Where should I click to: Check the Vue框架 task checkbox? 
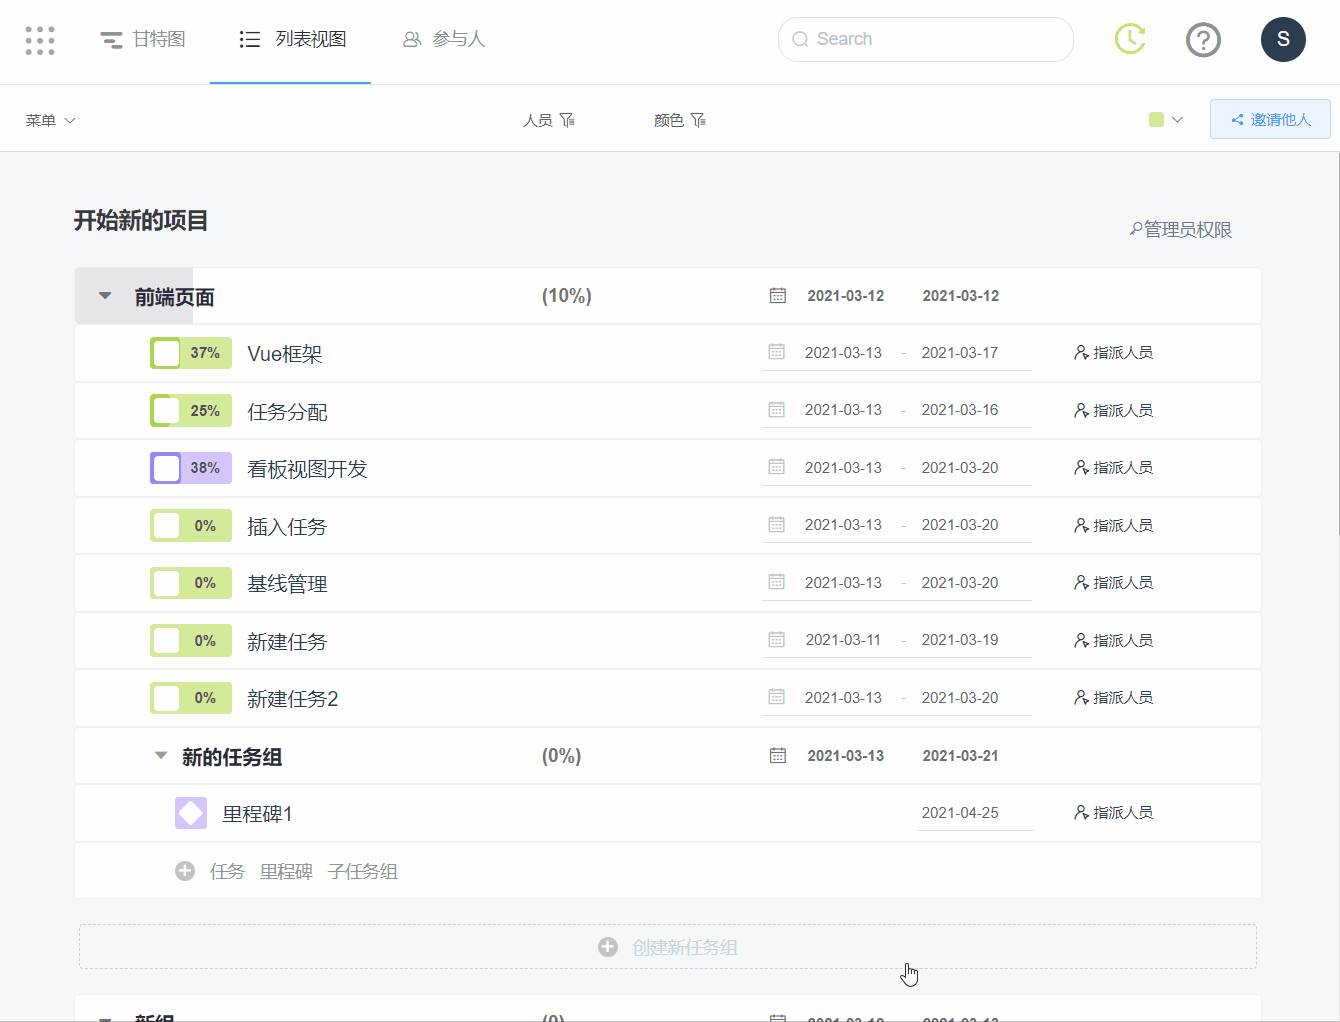(166, 353)
